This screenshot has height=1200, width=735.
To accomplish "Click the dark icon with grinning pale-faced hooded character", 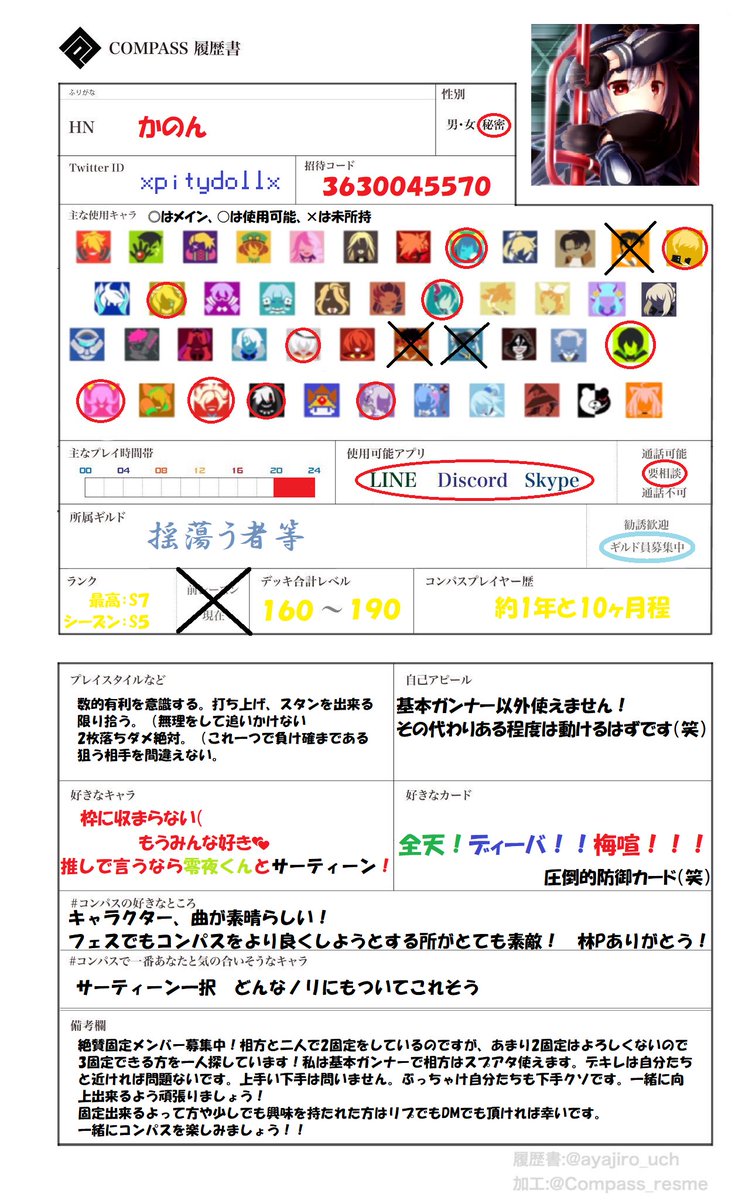I will [519, 344].
